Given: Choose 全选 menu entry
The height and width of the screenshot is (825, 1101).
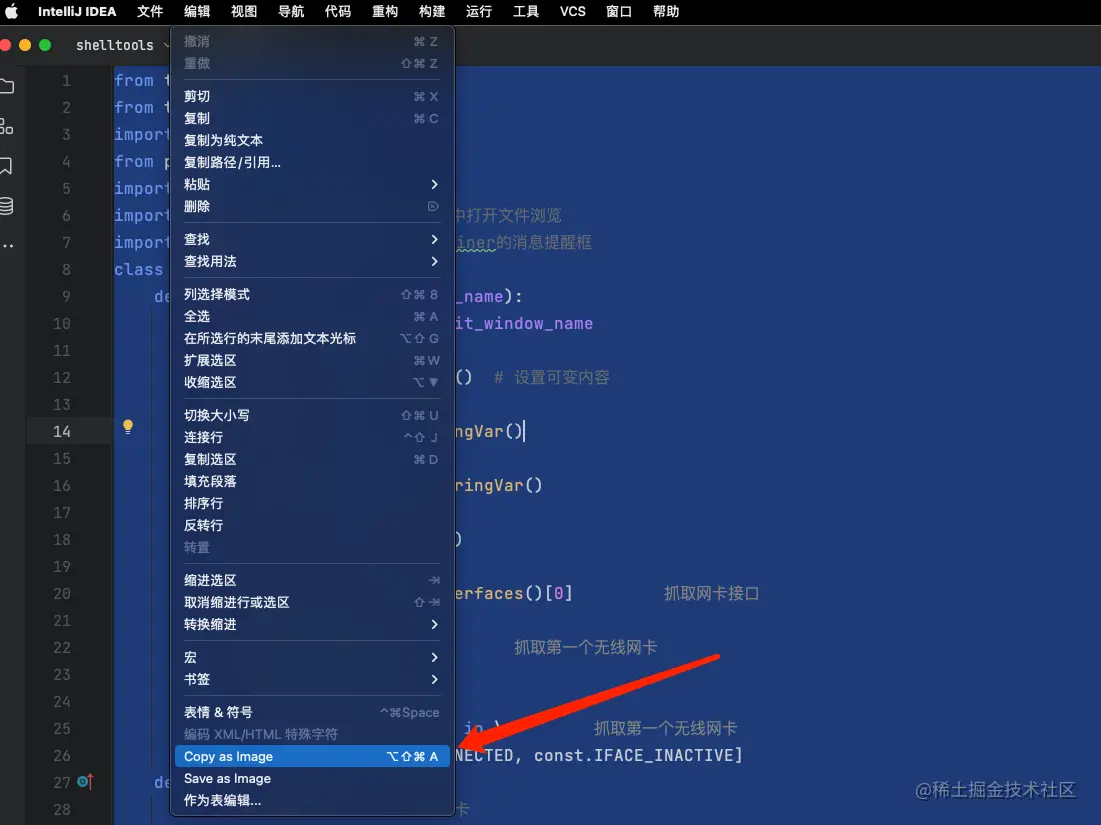Looking at the screenshot, I should [x=312, y=316].
